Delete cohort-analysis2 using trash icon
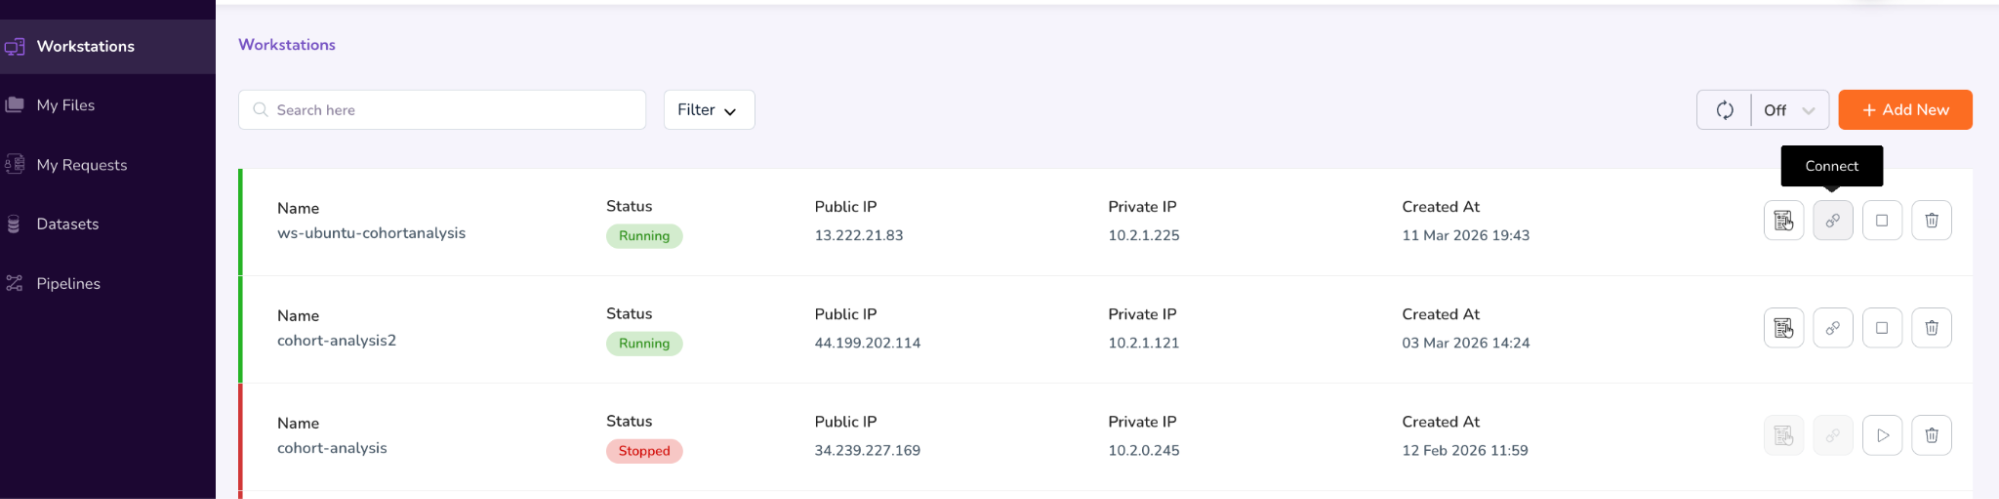Screen dimensions: 1999x499 point(1931,328)
